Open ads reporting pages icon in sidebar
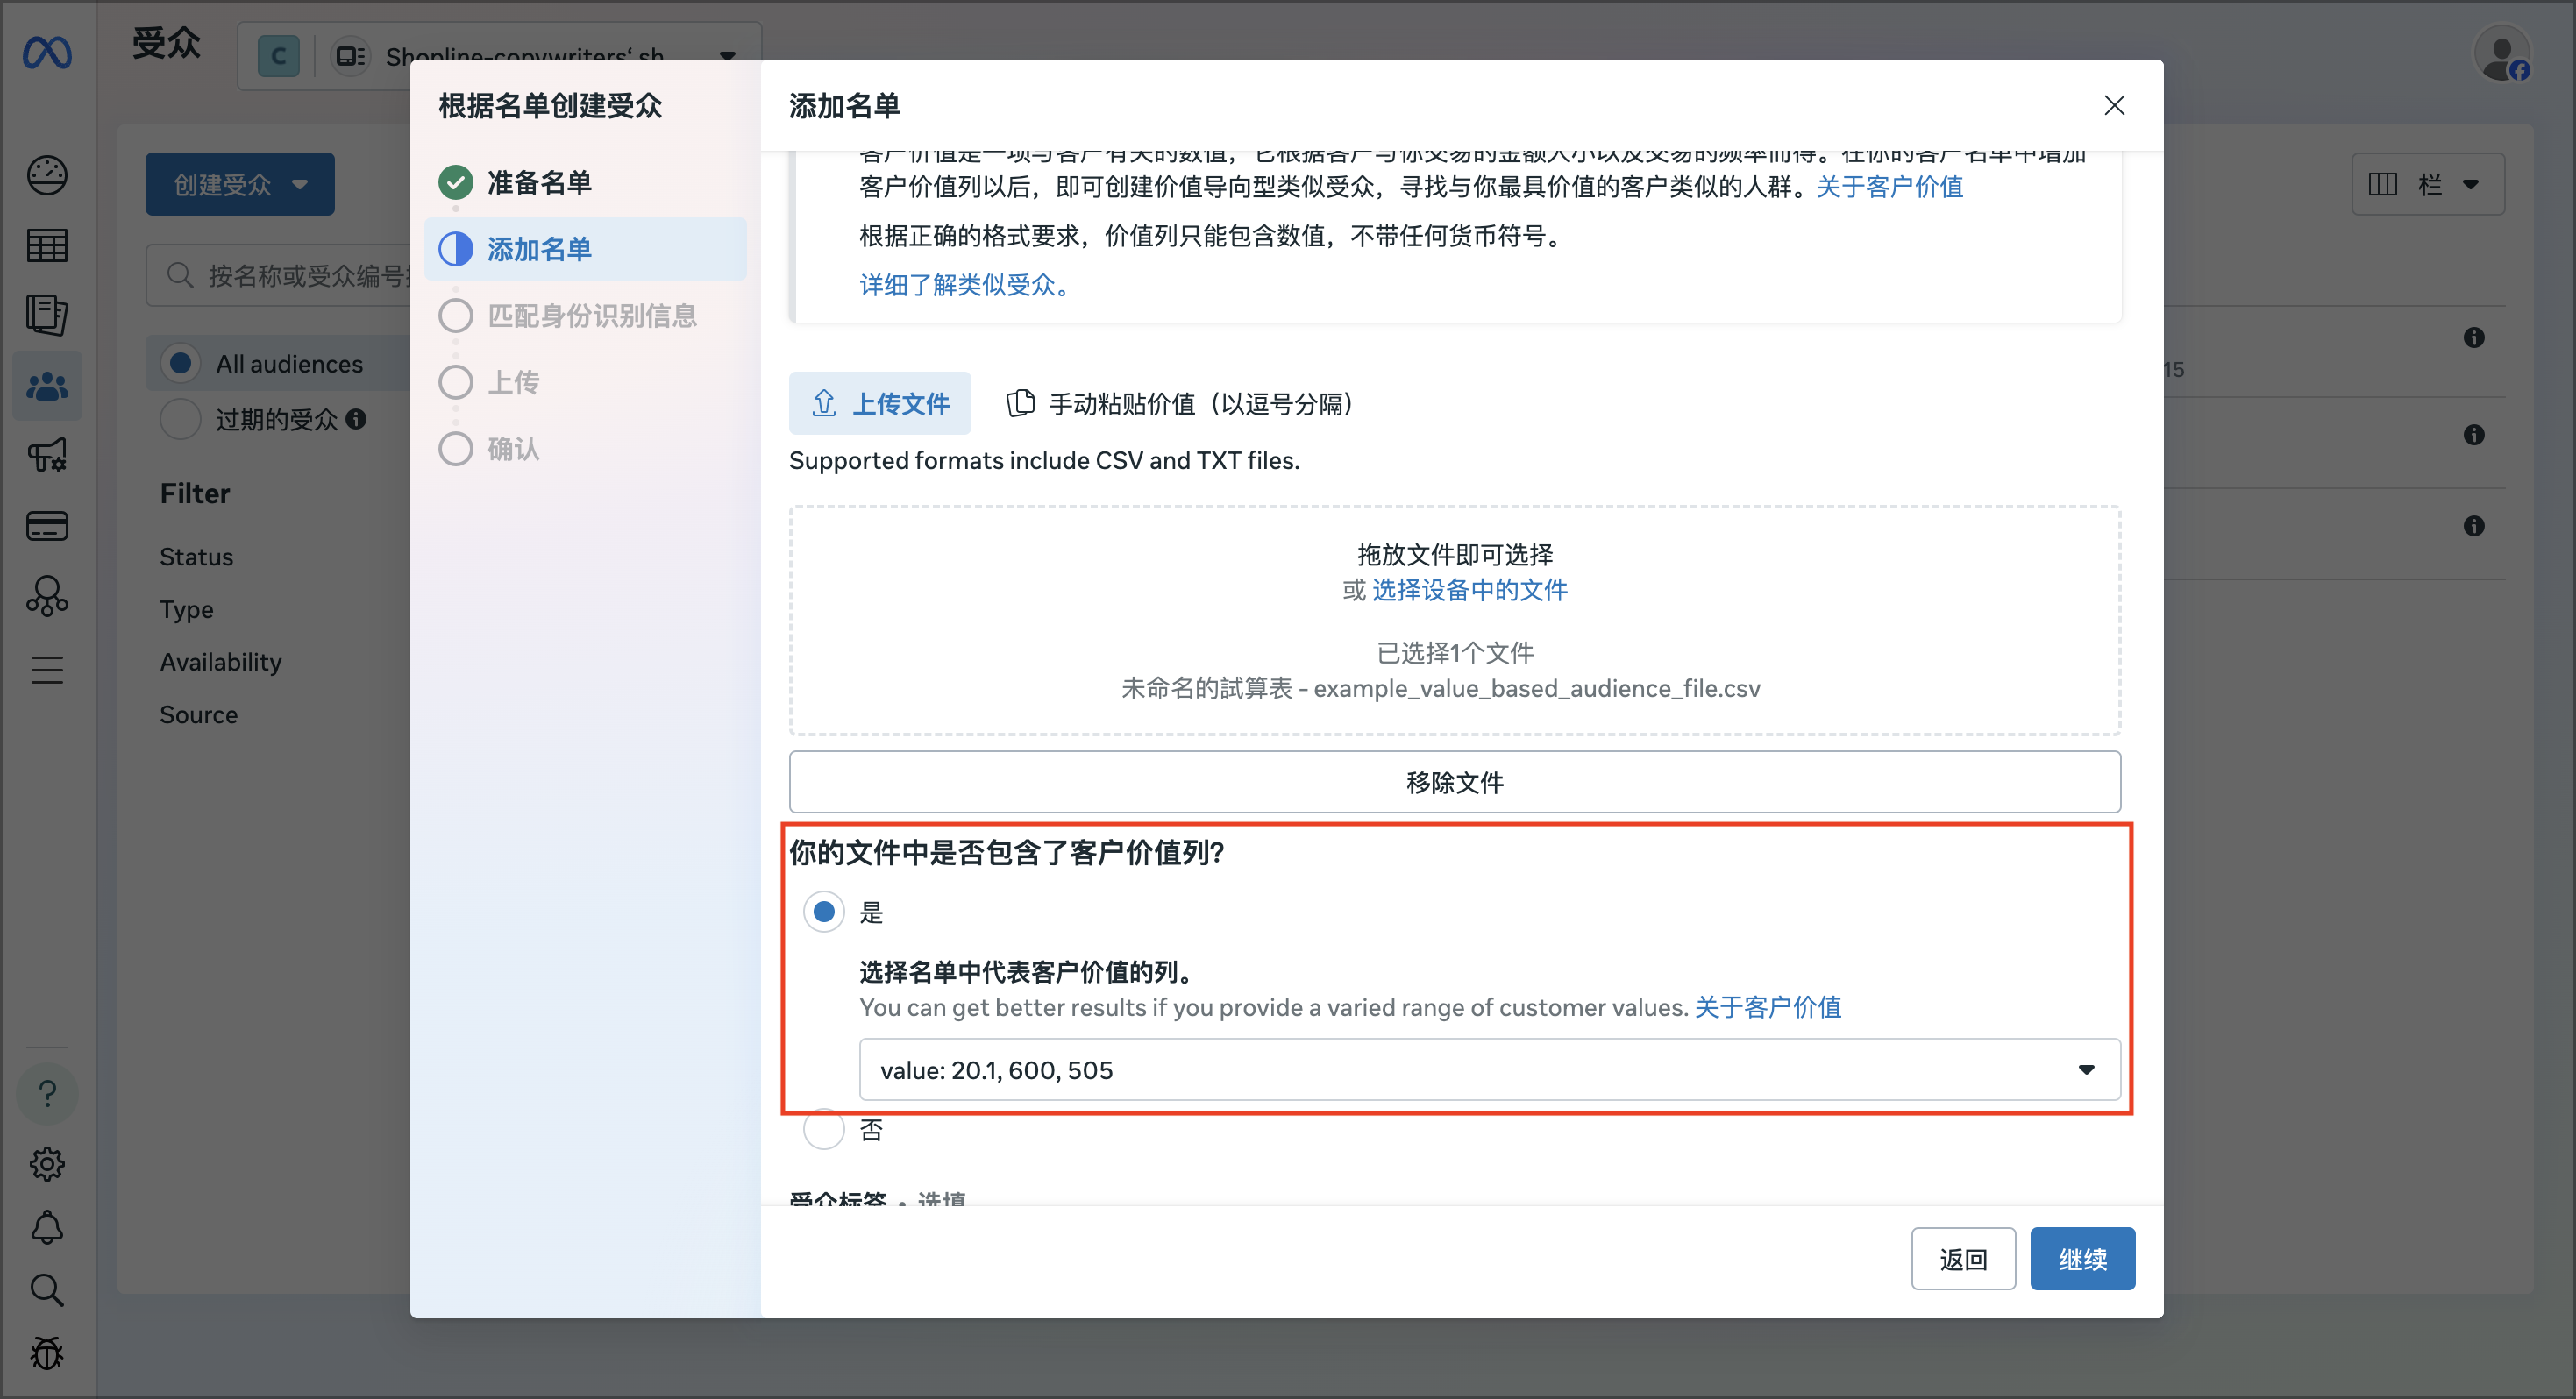This screenshot has height=1399, width=2576. [x=47, y=315]
